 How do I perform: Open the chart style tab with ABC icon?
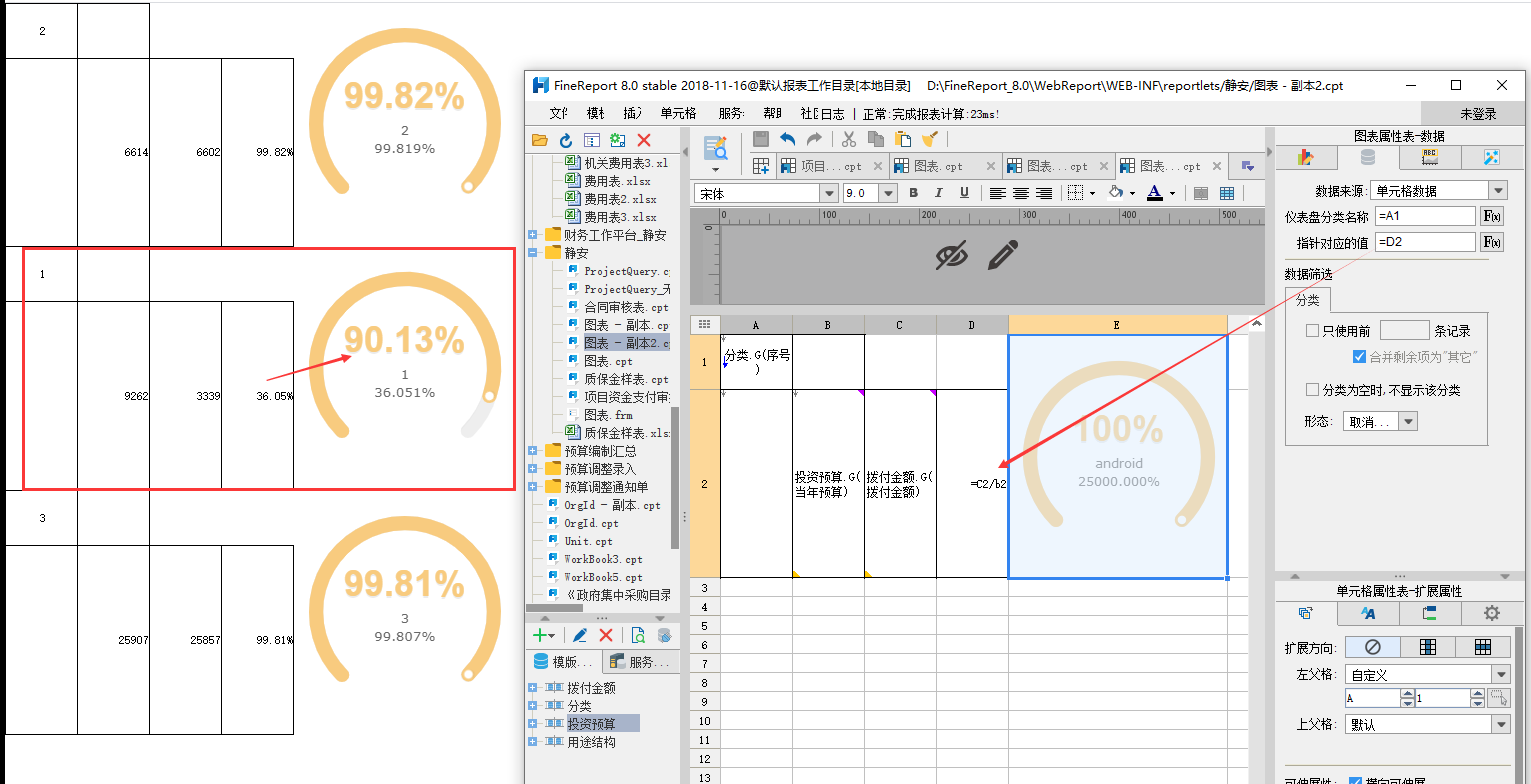click(x=1429, y=157)
